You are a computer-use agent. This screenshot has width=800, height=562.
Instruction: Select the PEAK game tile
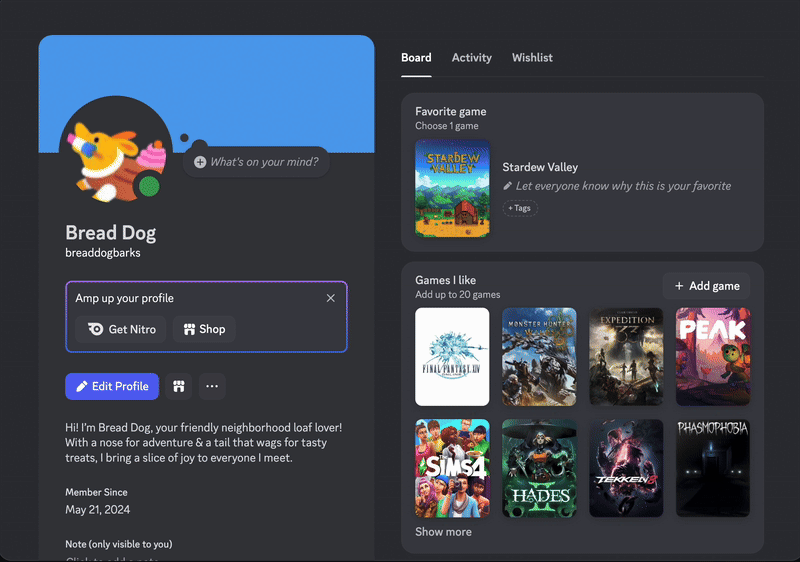tap(713, 356)
